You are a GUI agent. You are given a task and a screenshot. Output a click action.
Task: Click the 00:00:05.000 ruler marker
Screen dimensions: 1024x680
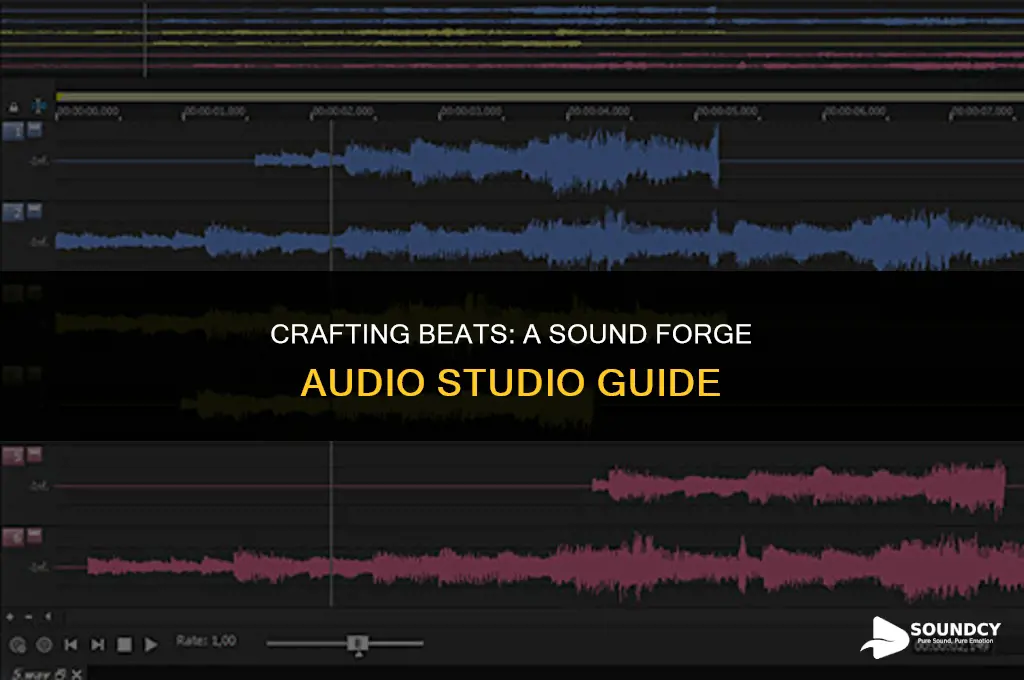tap(726, 111)
